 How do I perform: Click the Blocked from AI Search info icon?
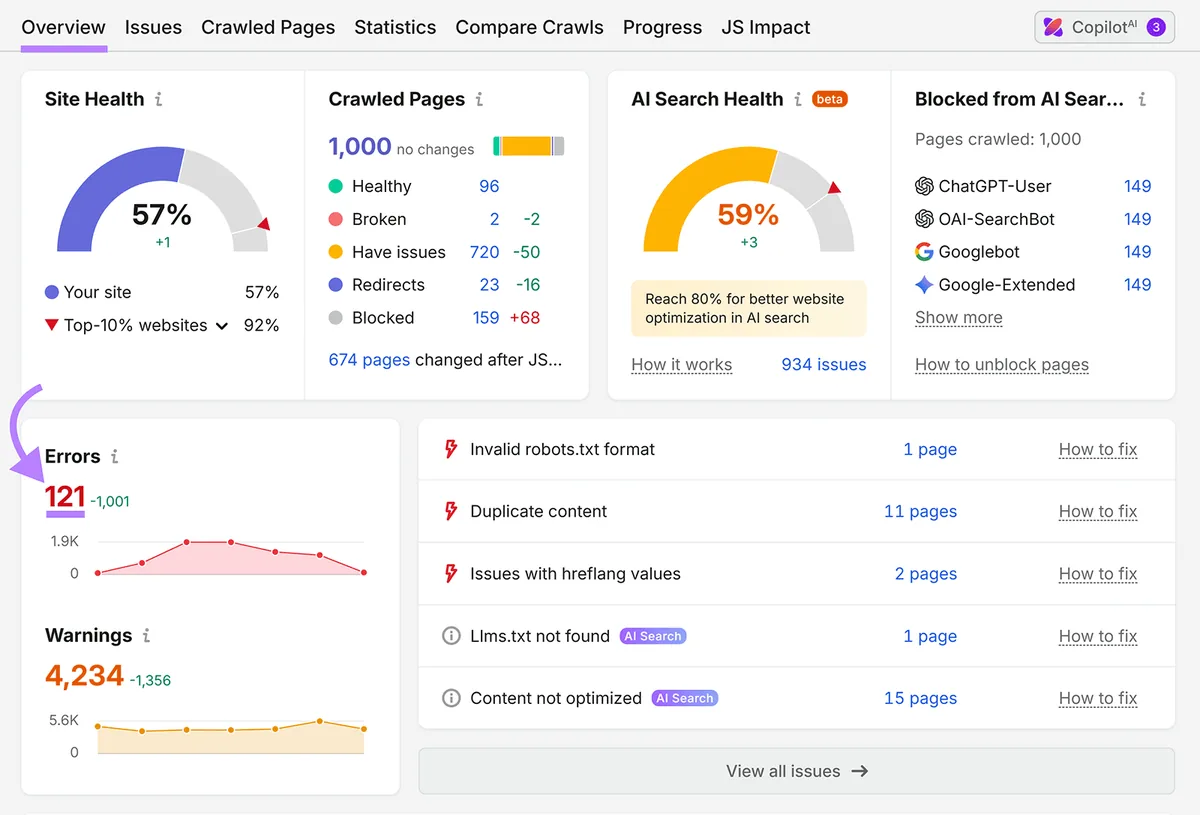coord(1142,99)
